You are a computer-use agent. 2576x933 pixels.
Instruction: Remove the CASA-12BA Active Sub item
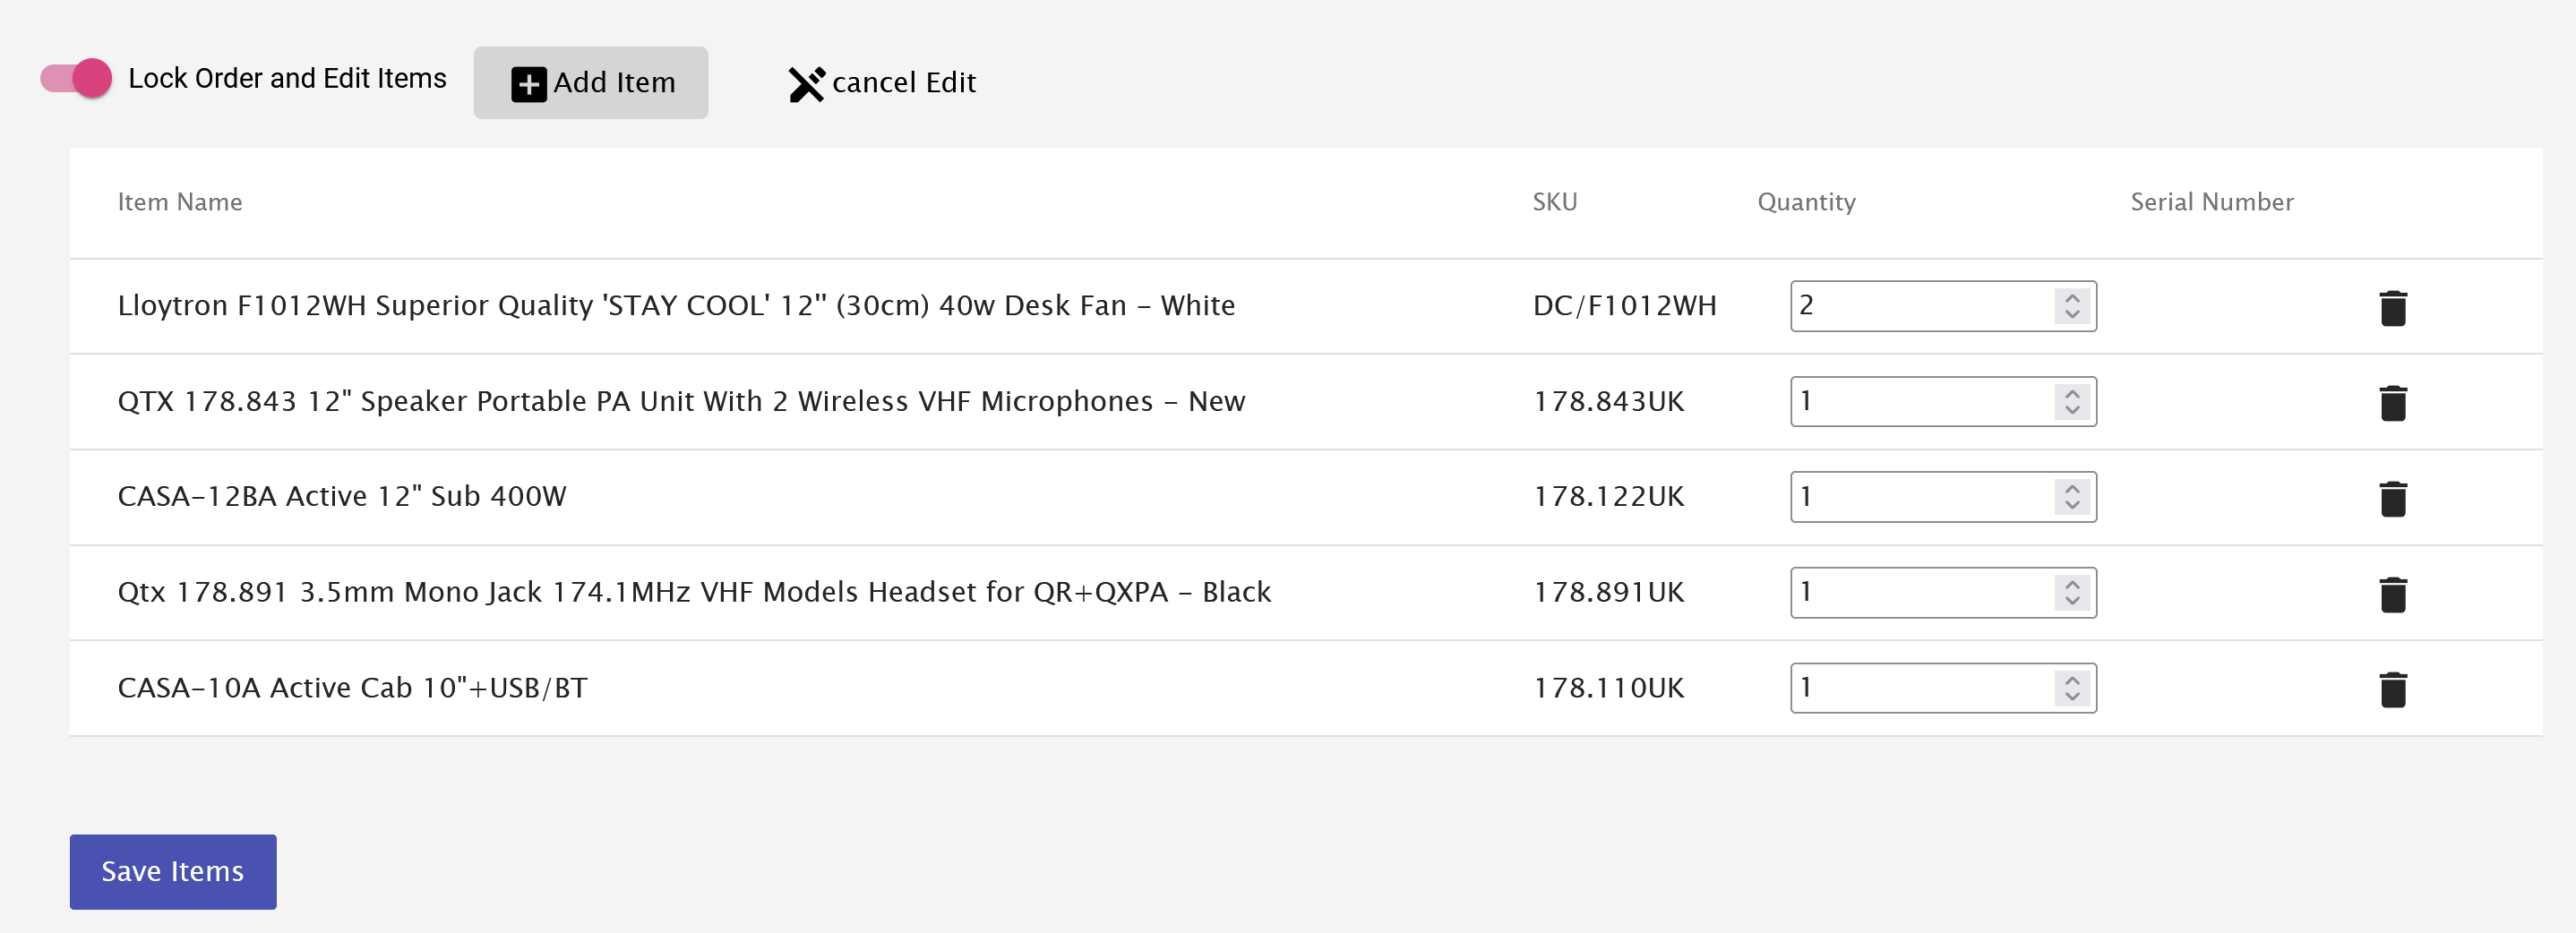point(2392,498)
